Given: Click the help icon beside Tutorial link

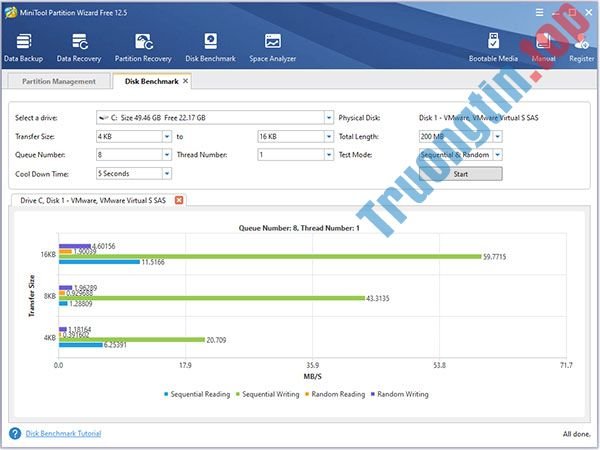Looking at the screenshot, I should [x=15, y=433].
